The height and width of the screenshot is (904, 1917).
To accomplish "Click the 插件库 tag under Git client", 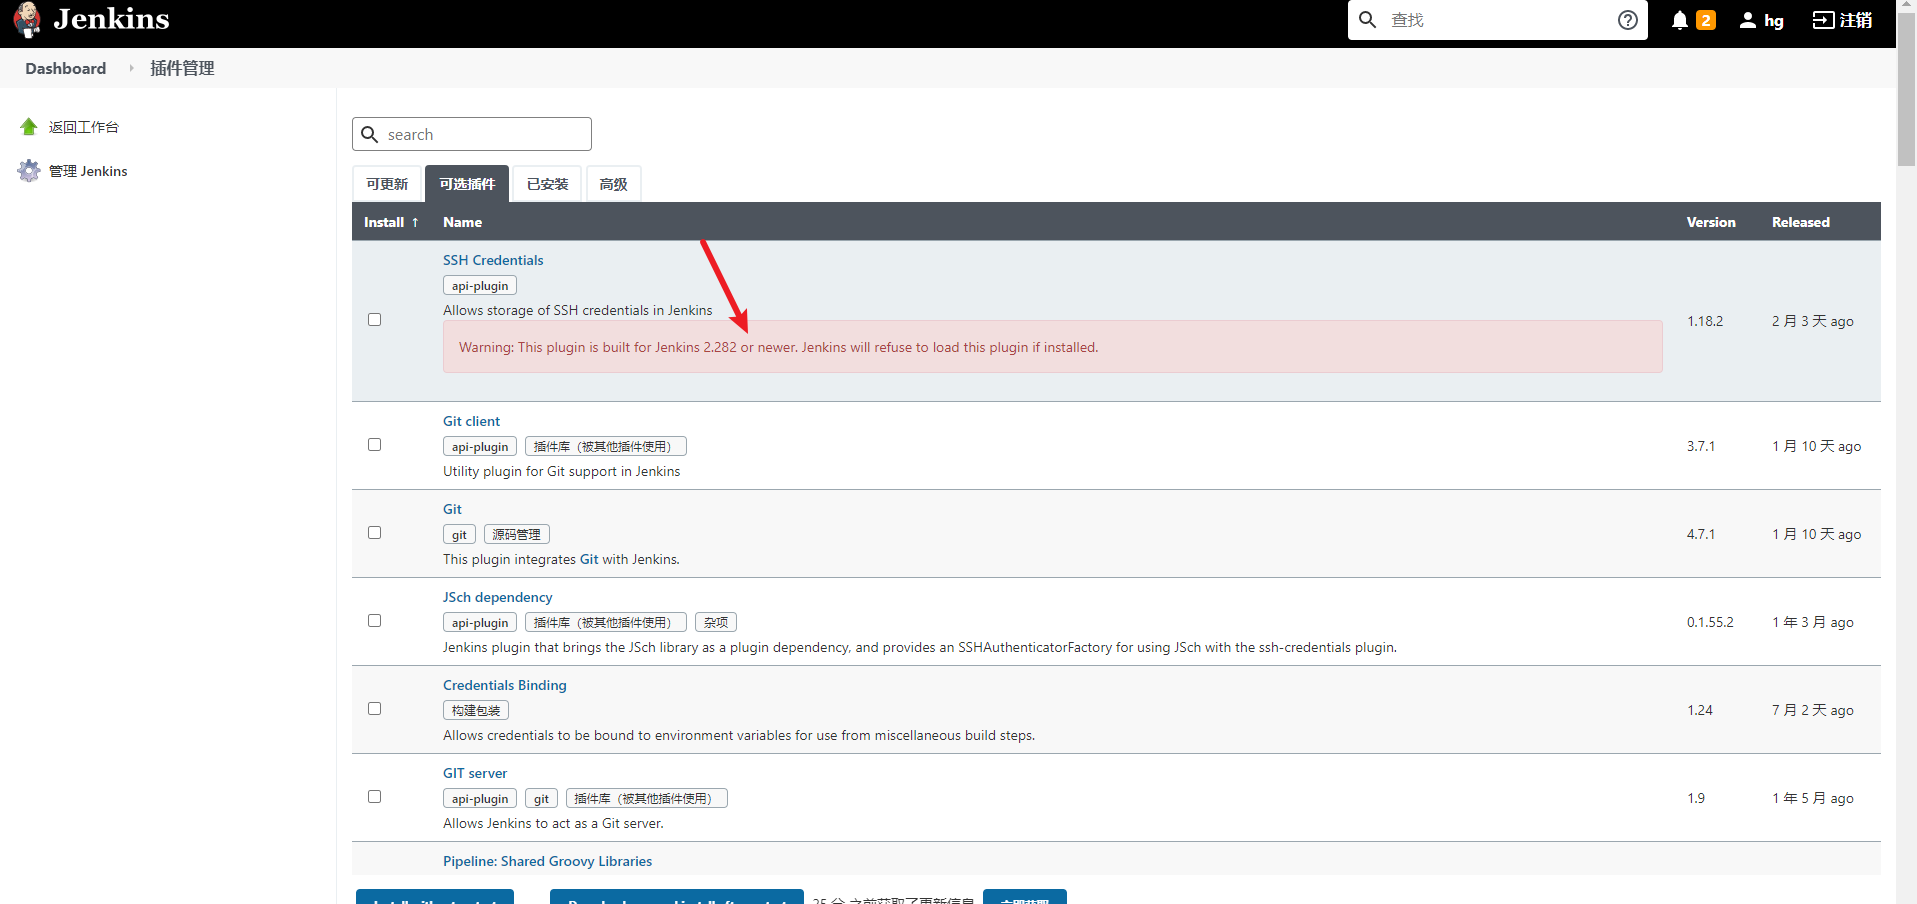I will coord(606,447).
